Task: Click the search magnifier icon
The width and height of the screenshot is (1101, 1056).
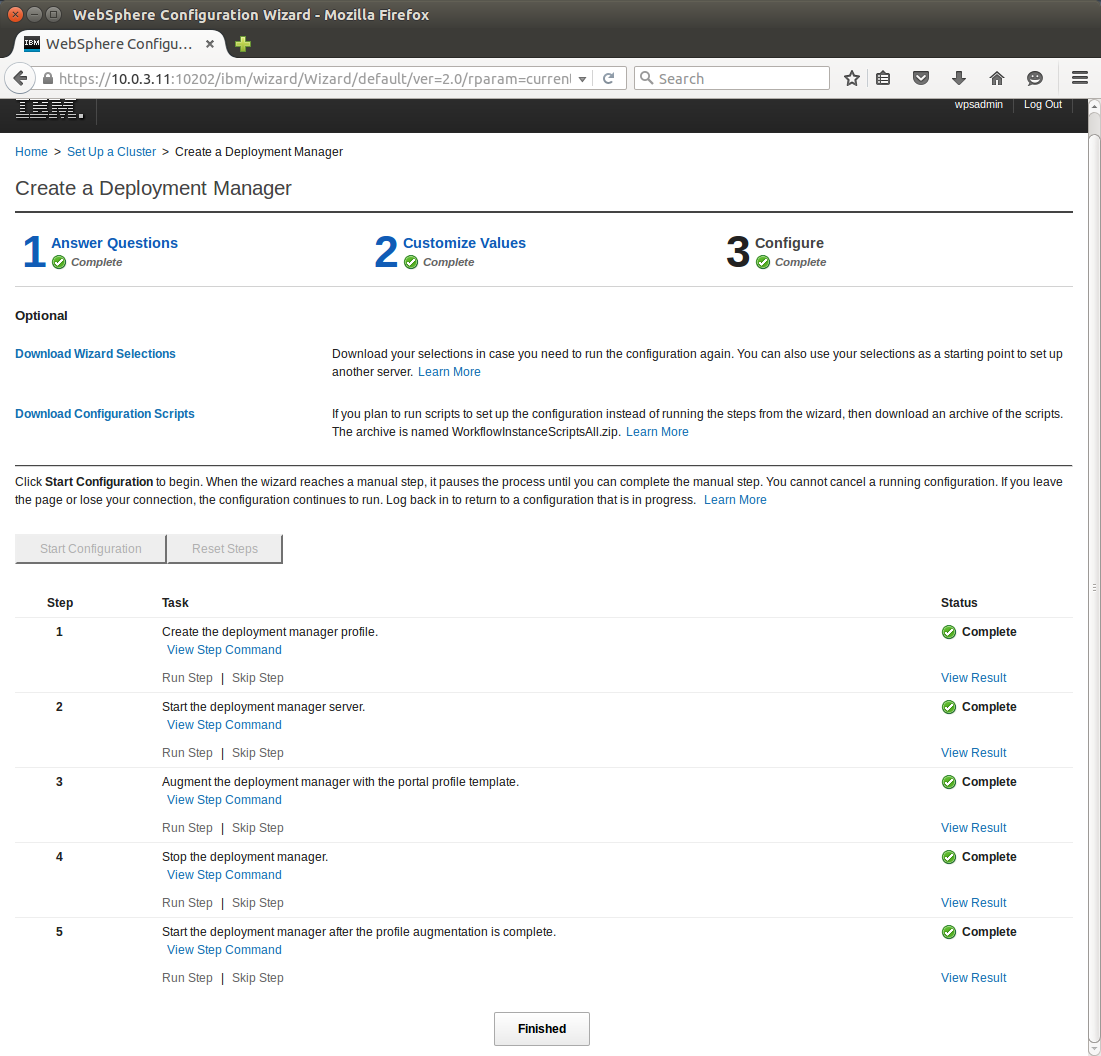Action: click(647, 78)
